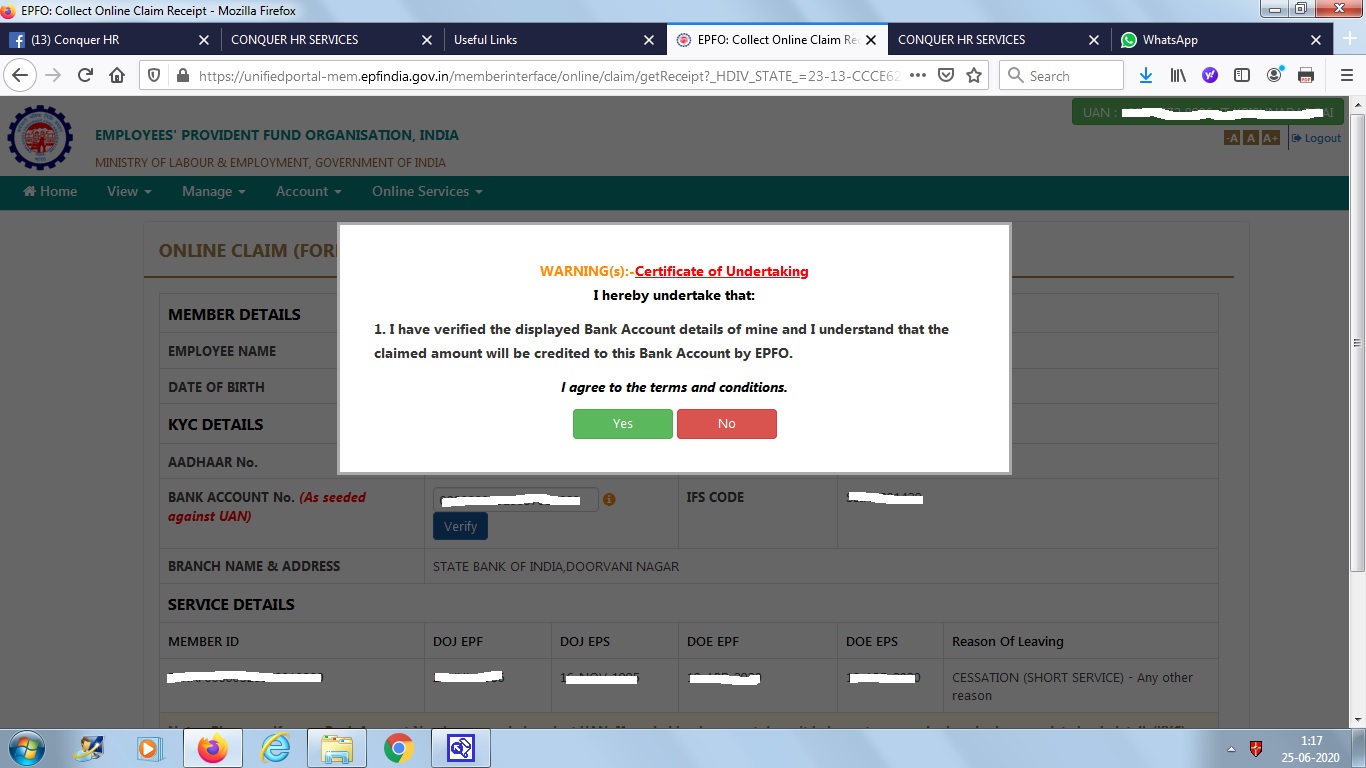Open Firefox from the taskbar
This screenshot has height=768, width=1366.
[x=212, y=748]
